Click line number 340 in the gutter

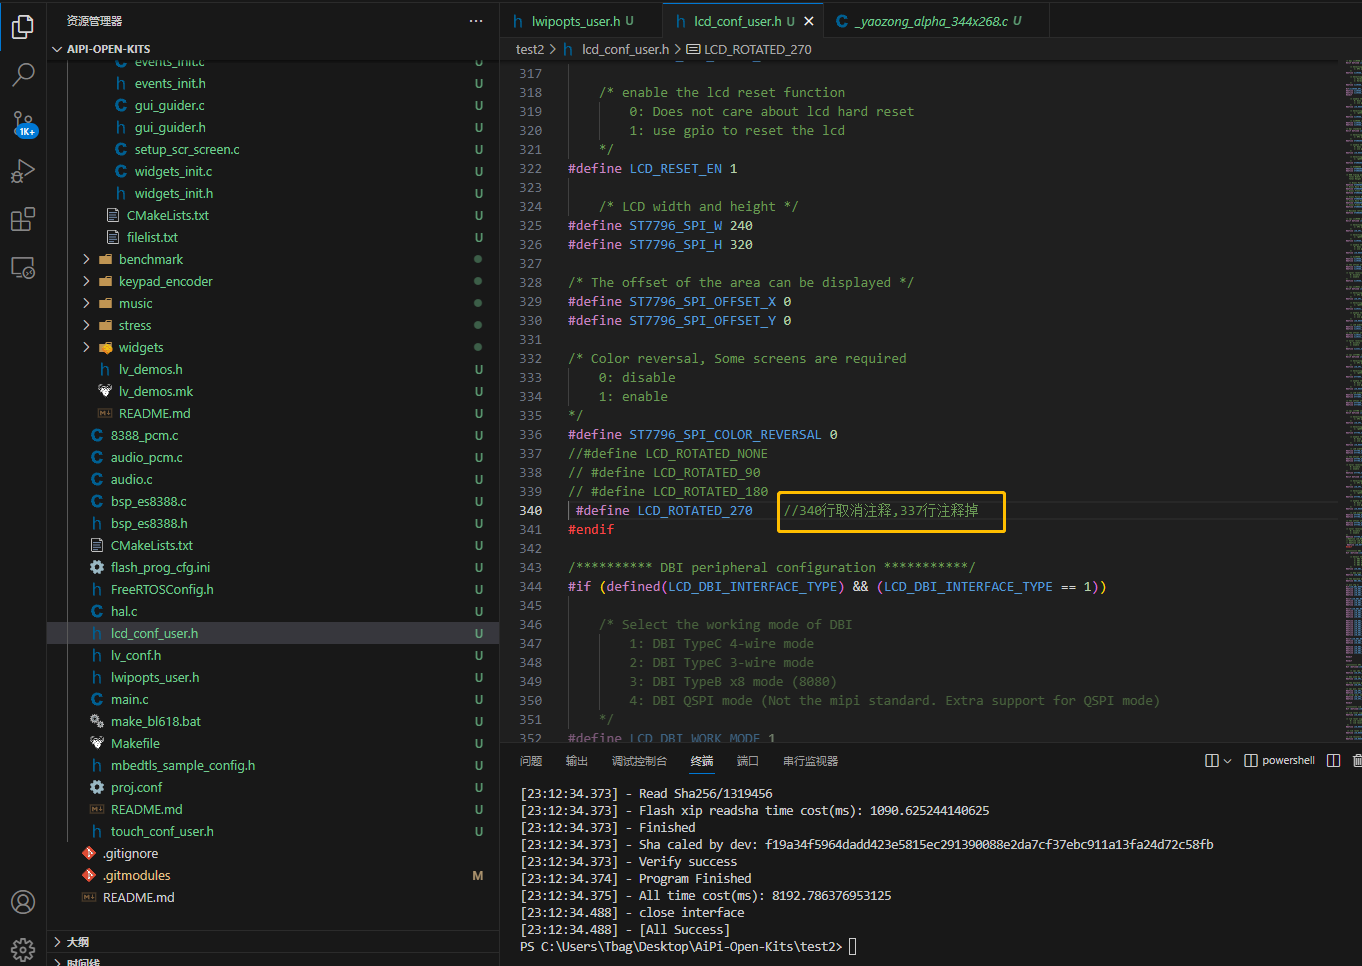[x=531, y=511]
